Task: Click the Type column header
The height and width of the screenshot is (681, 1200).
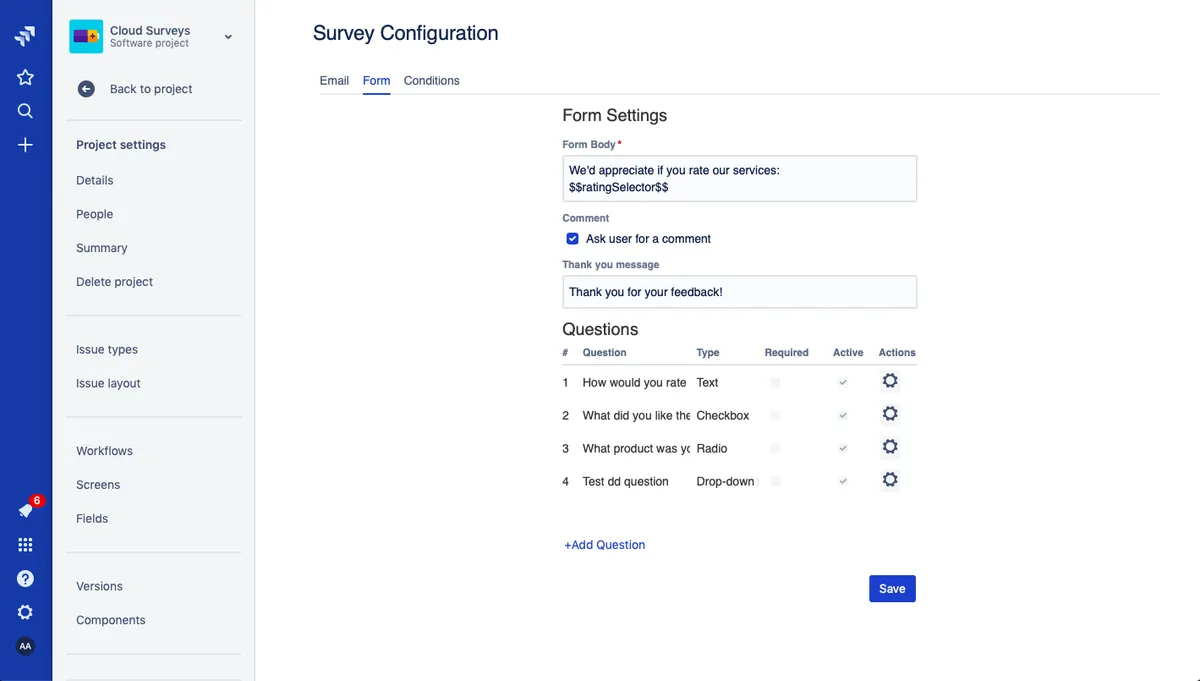Action: 708,353
